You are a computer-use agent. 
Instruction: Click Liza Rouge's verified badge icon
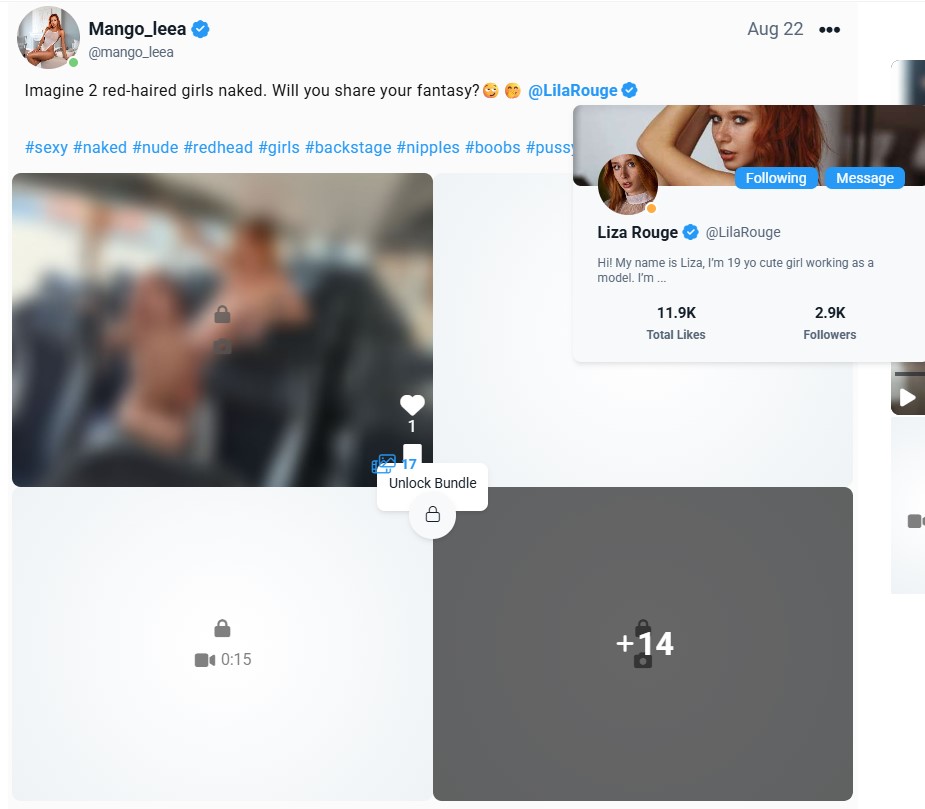(690, 233)
